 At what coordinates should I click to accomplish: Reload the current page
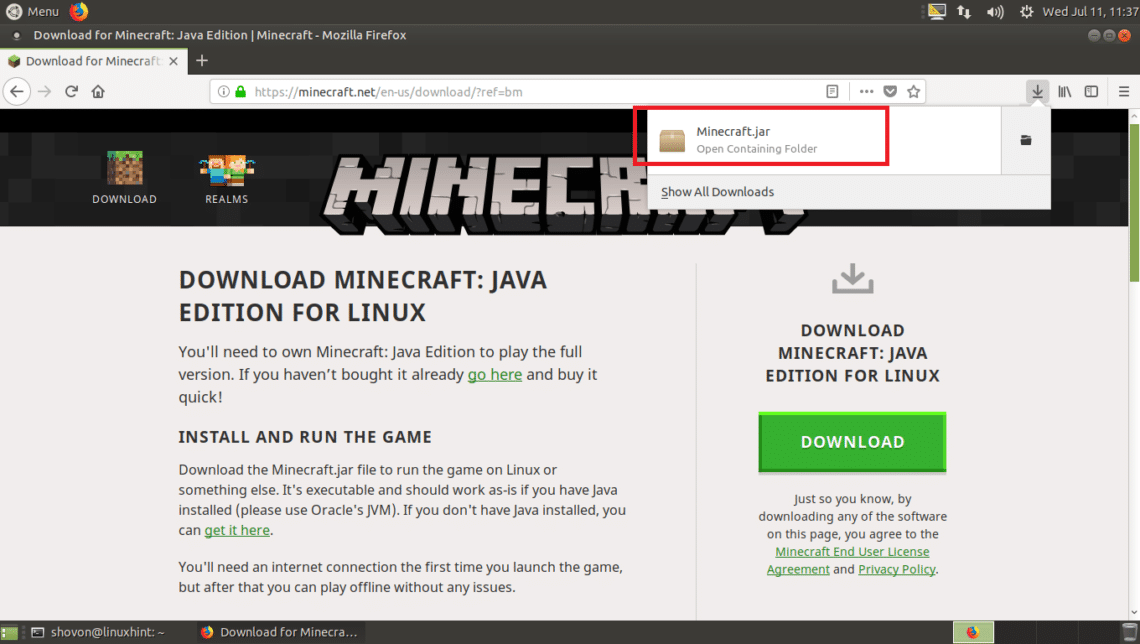point(71,92)
